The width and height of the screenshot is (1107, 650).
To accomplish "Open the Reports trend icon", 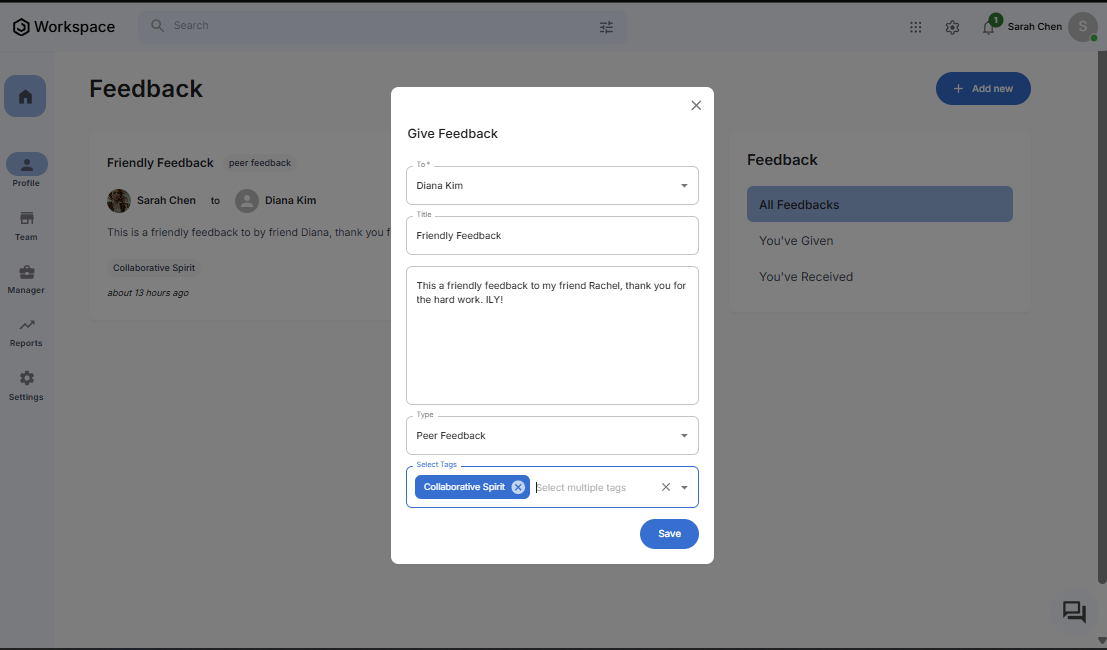I will pos(26,325).
